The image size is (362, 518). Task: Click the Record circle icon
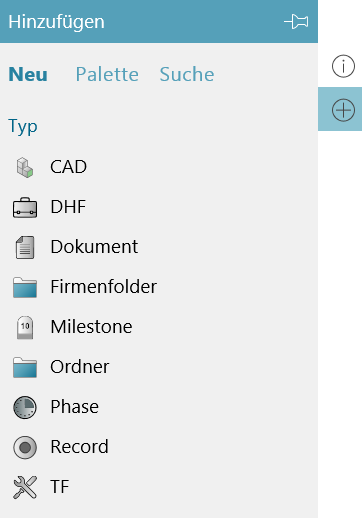[x=25, y=447]
